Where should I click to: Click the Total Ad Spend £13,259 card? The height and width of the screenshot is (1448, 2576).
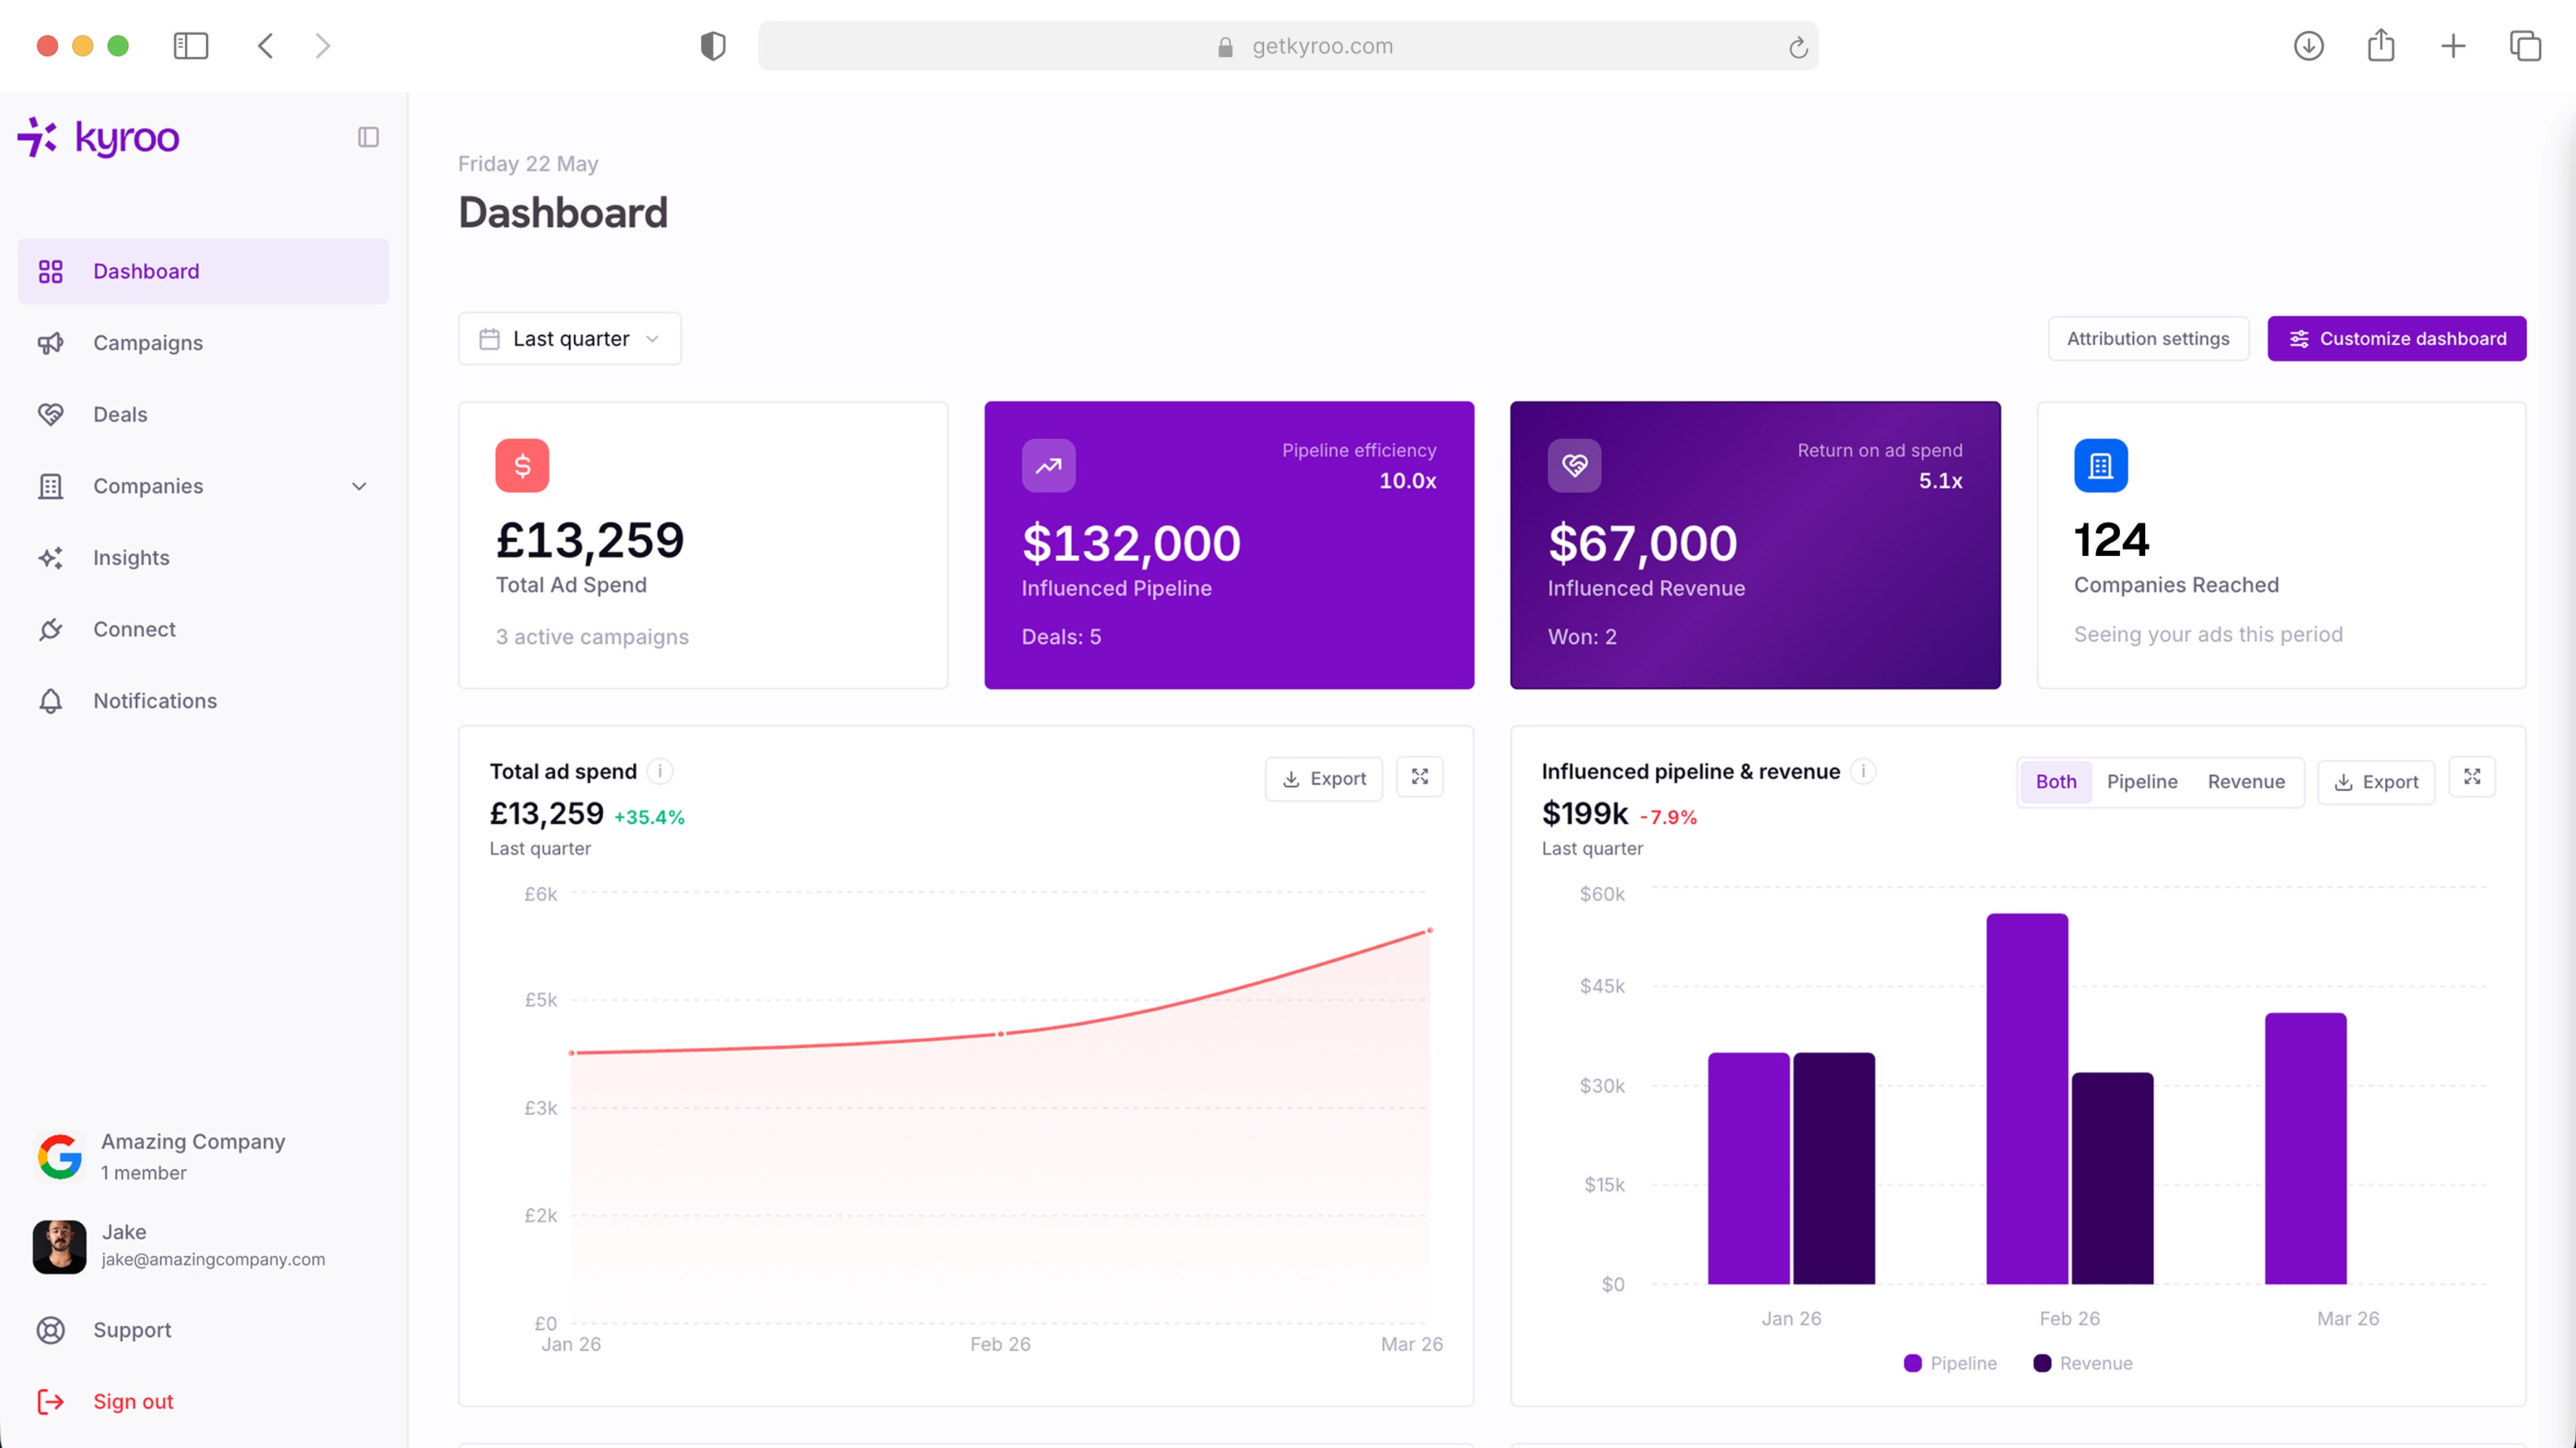click(x=703, y=545)
